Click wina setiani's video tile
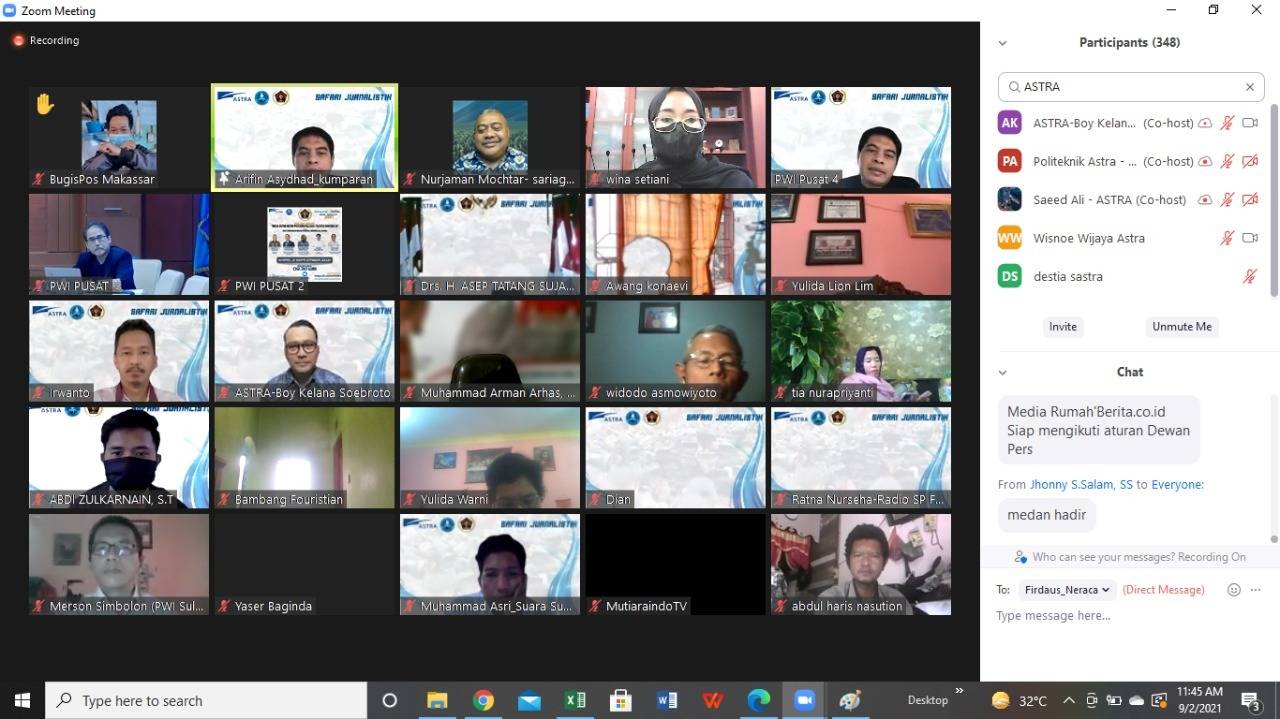This screenshot has width=1280, height=719. [675, 137]
